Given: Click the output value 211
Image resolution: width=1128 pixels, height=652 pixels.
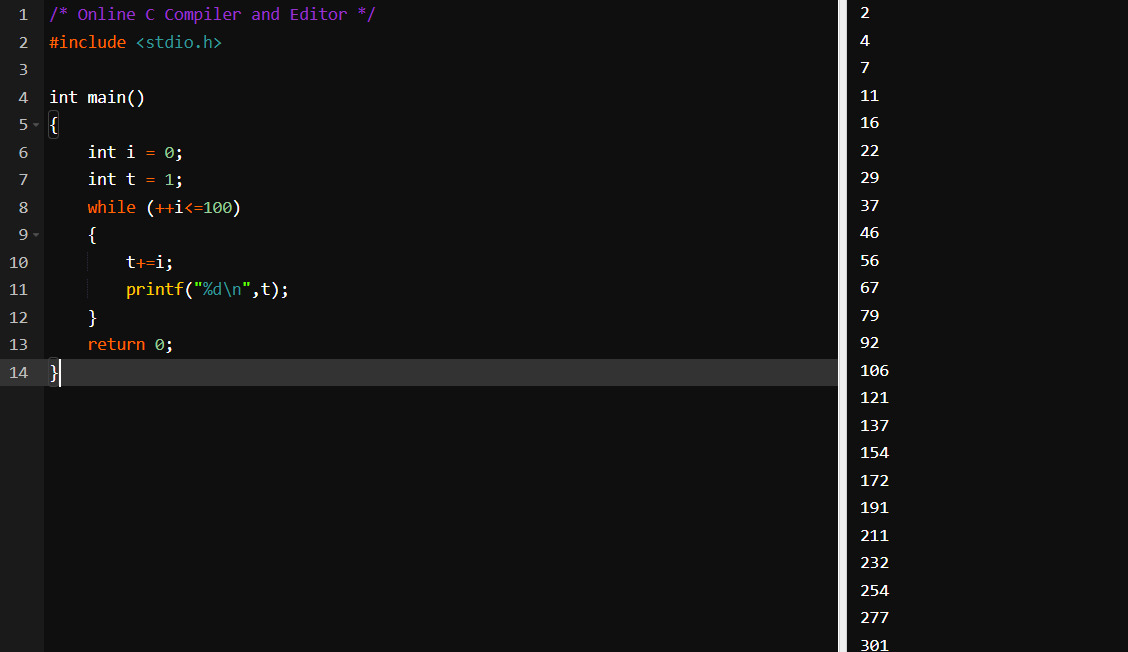Looking at the screenshot, I should click(874, 536).
